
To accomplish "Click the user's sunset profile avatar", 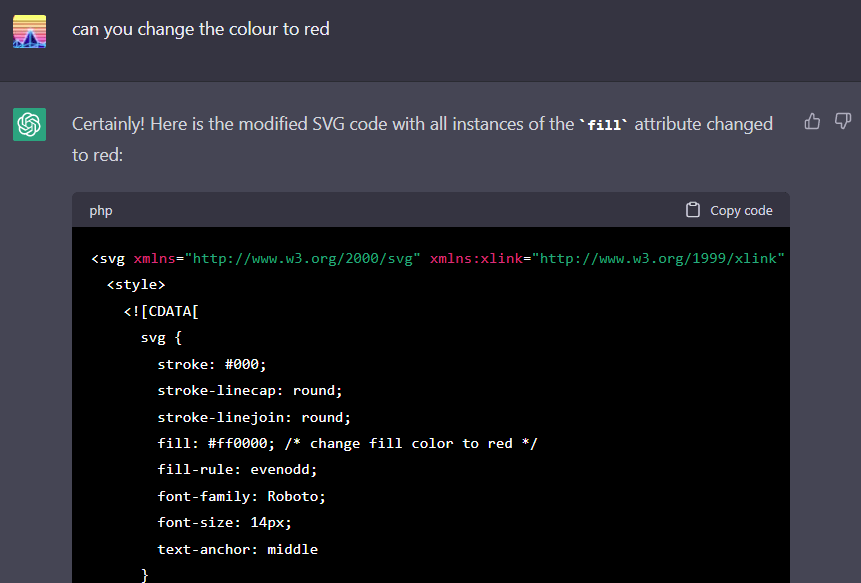I will [x=30, y=31].
